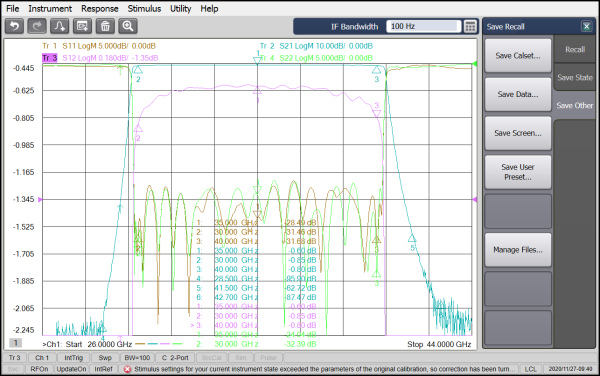The width and height of the screenshot is (600, 376).
Task: Click the Save Screen... button
Action: point(518,133)
